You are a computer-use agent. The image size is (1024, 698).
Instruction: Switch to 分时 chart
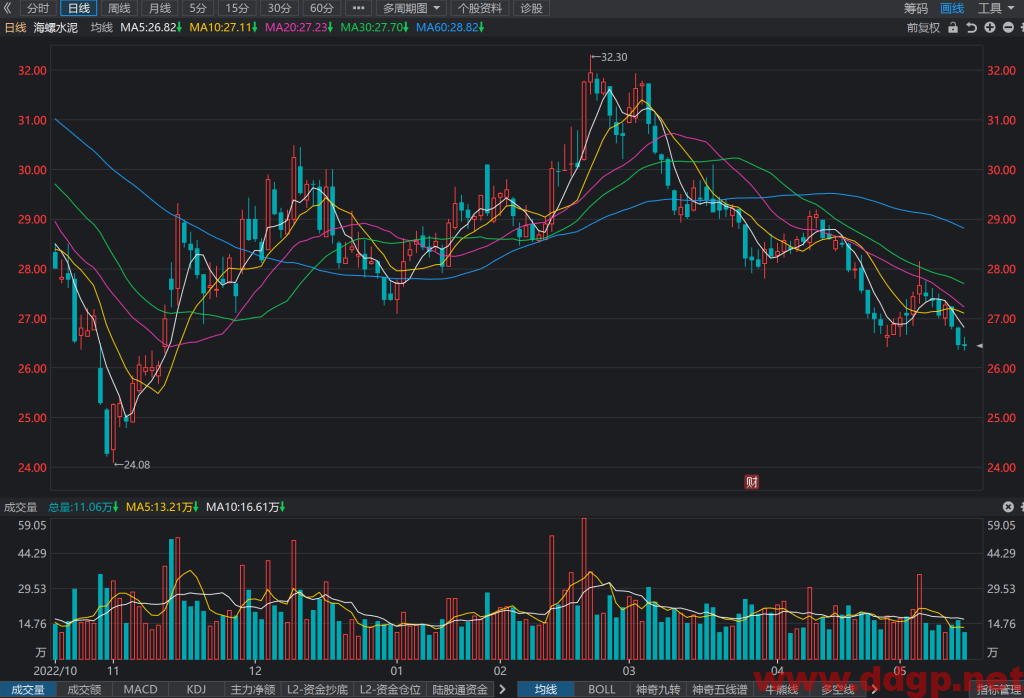click(38, 8)
